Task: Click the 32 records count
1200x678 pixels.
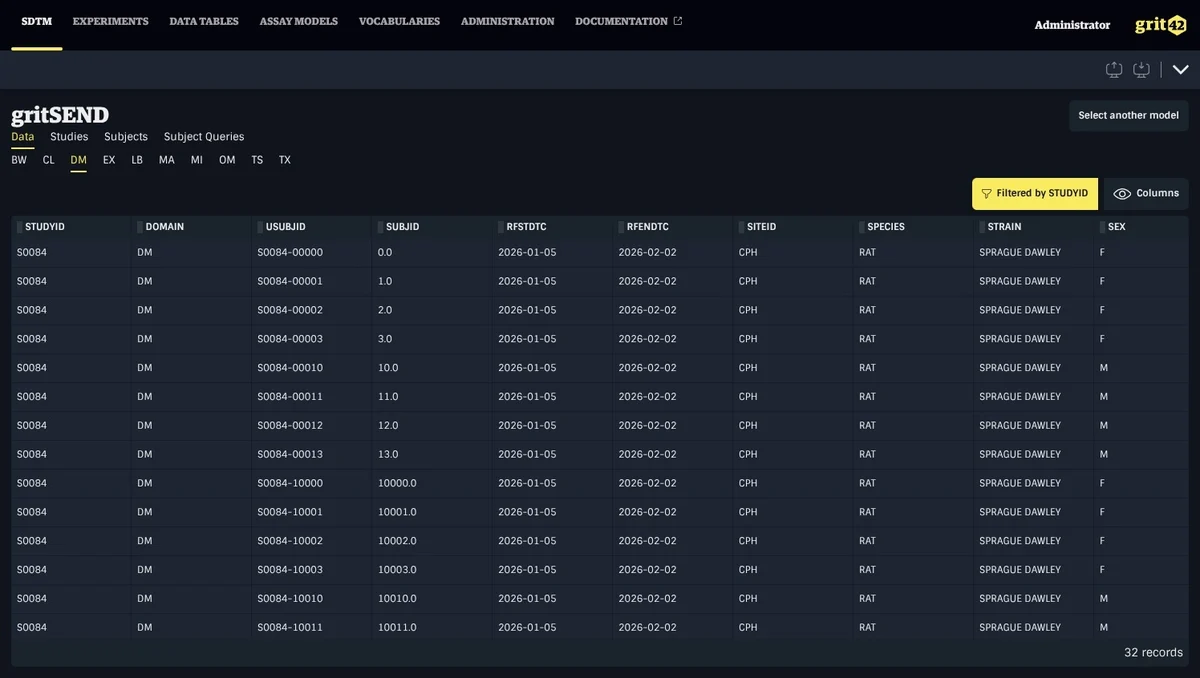Action: [1153, 652]
